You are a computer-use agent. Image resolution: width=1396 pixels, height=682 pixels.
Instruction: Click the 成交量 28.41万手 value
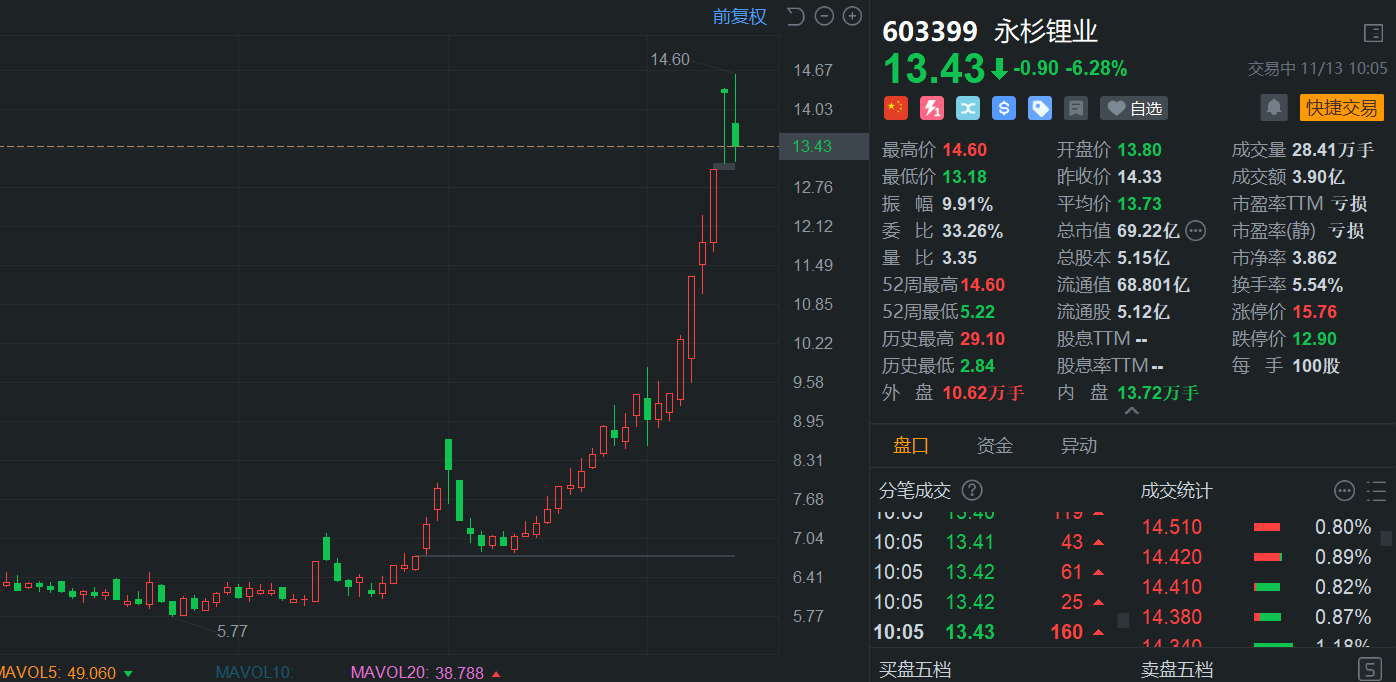(1333, 150)
